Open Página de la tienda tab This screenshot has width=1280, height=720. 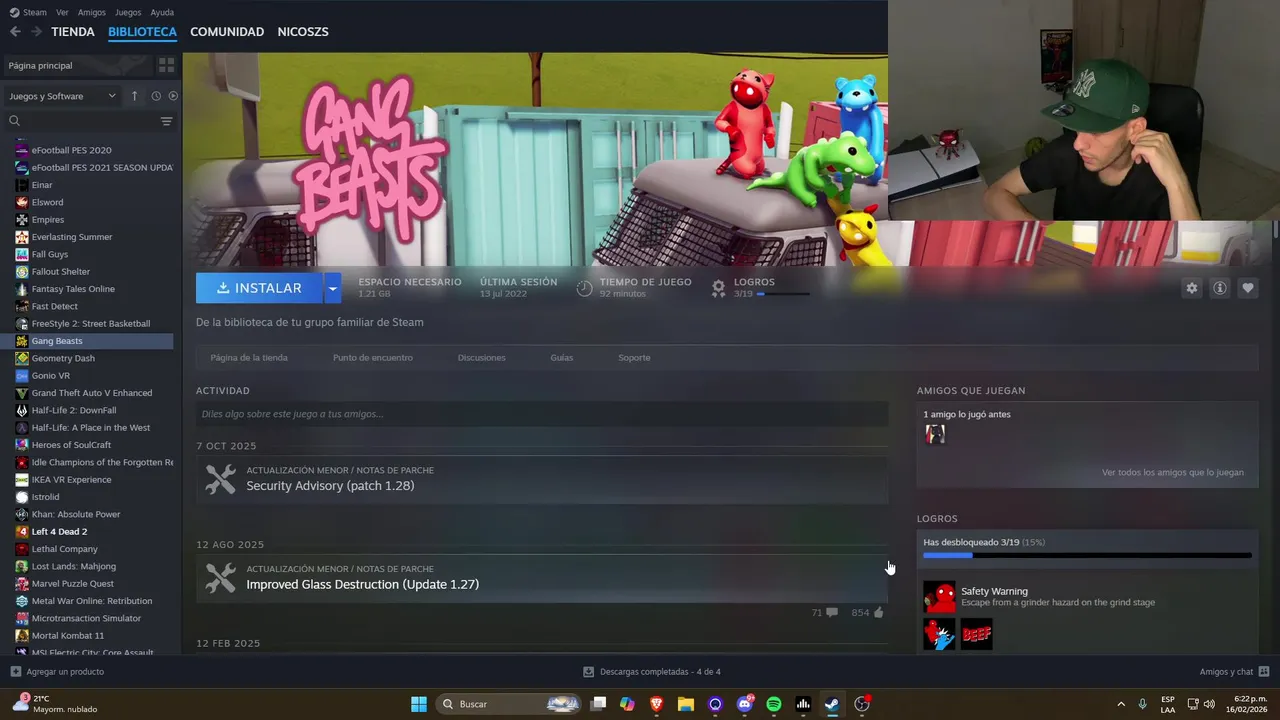pos(249,358)
